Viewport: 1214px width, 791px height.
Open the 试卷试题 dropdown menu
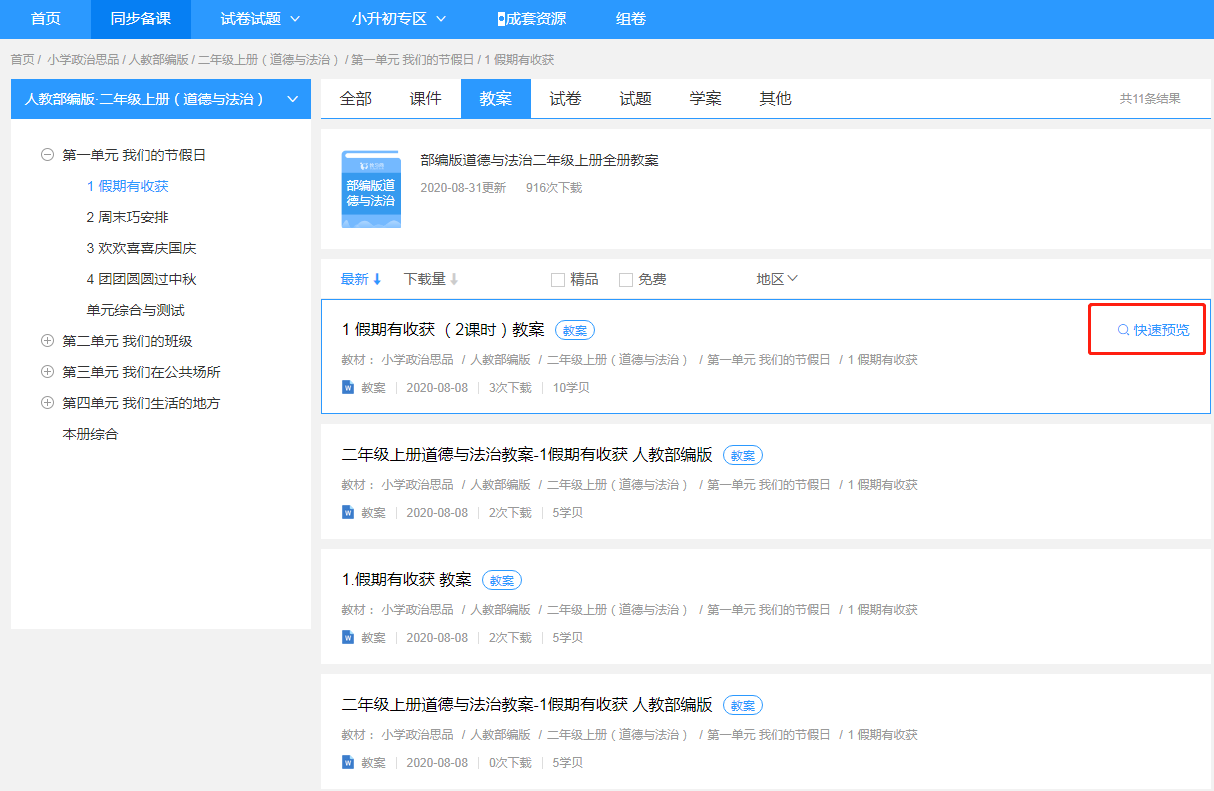pyautogui.click(x=260, y=19)
